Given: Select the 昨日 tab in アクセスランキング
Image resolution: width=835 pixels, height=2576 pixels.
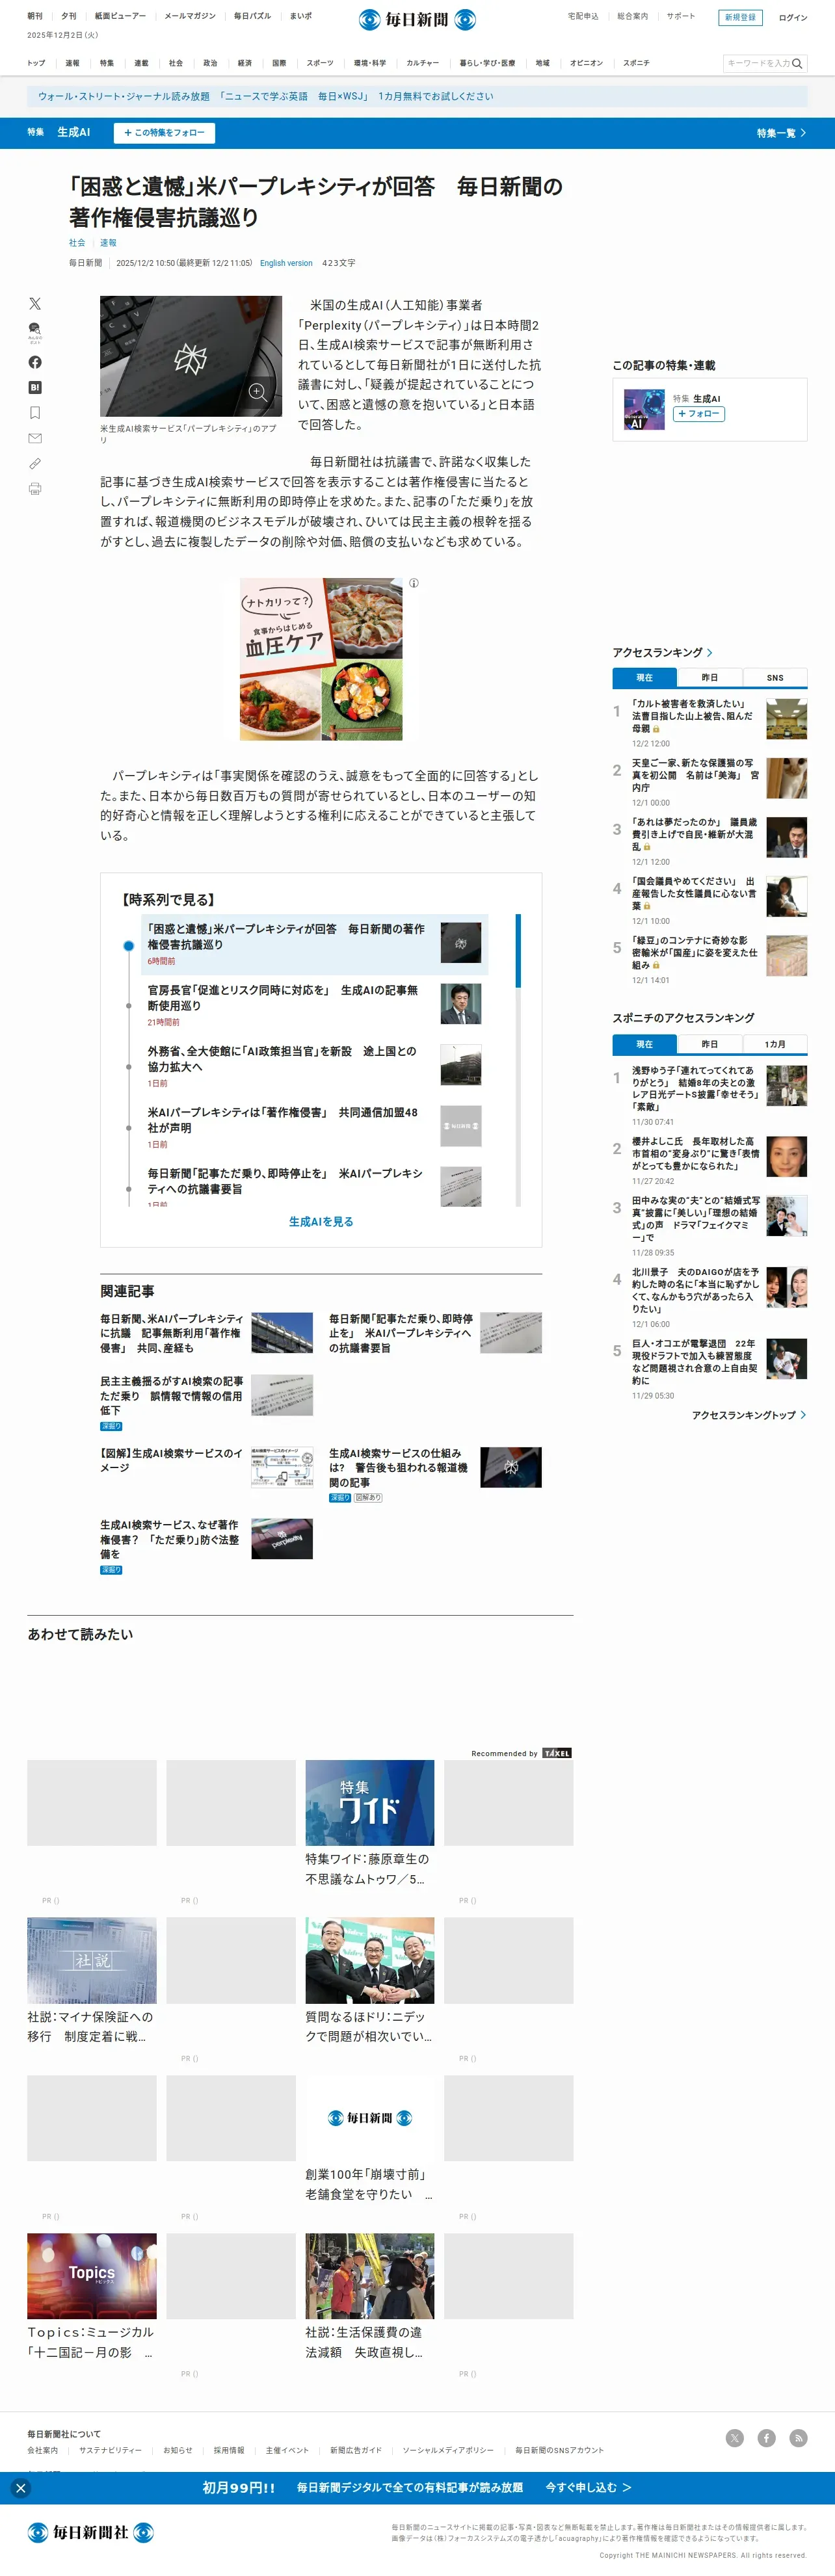Looking at the screenshot, I should pyautogui.click(x=709, y=678).
